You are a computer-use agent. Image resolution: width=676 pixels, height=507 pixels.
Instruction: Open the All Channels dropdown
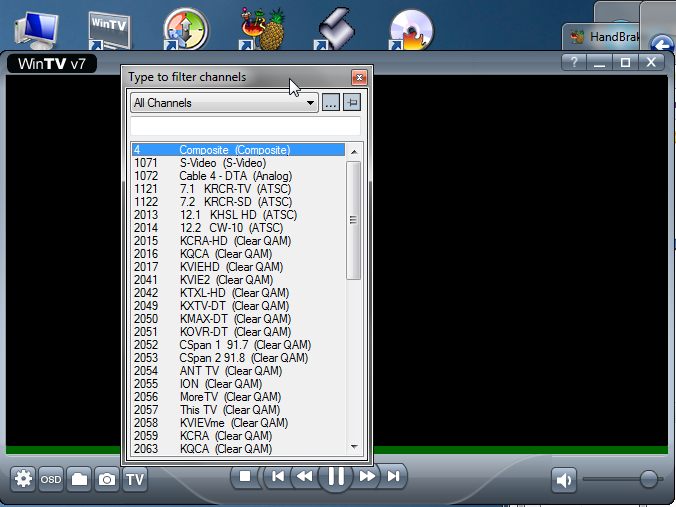[224, 103]
